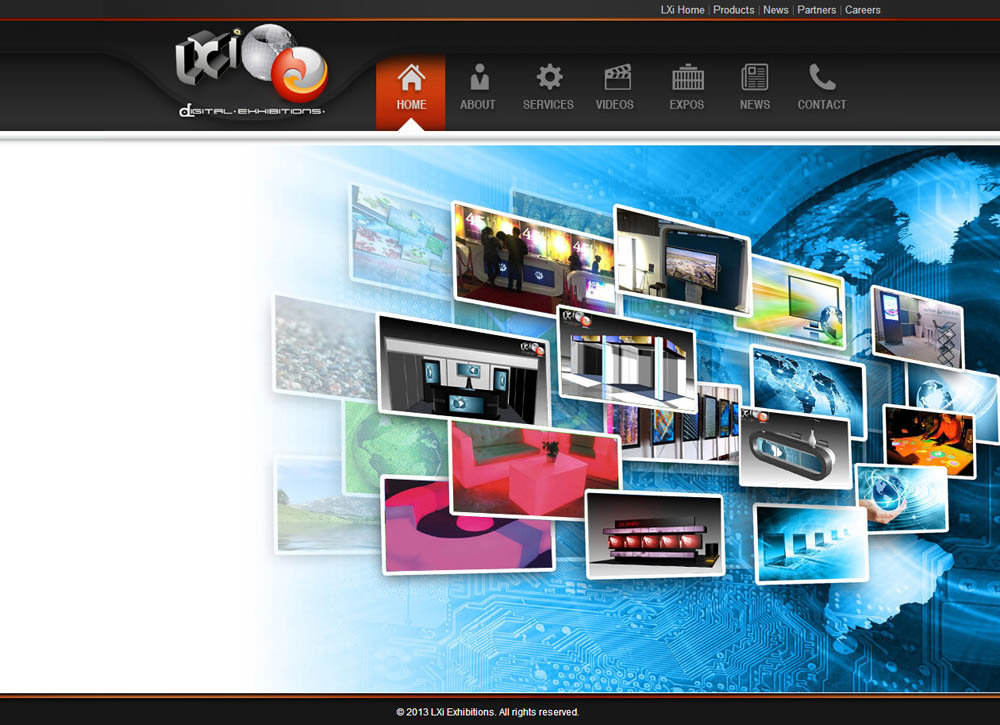The width and height of the screenshot is (1000, 725).
Task: Select the Services gear icon
Action: 549,77
